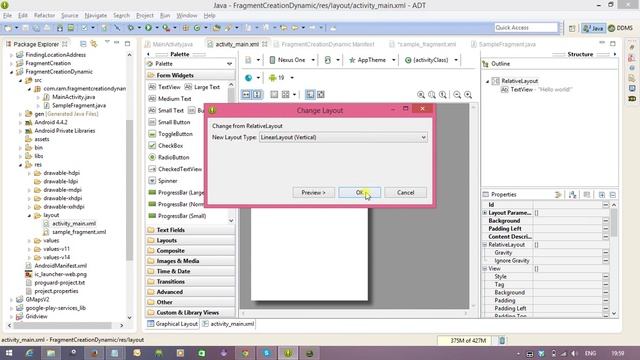Pick the RadioButton widget from palette
This screenshot has height=360, width=640.
pyautogui.click(x=173, y=157)
